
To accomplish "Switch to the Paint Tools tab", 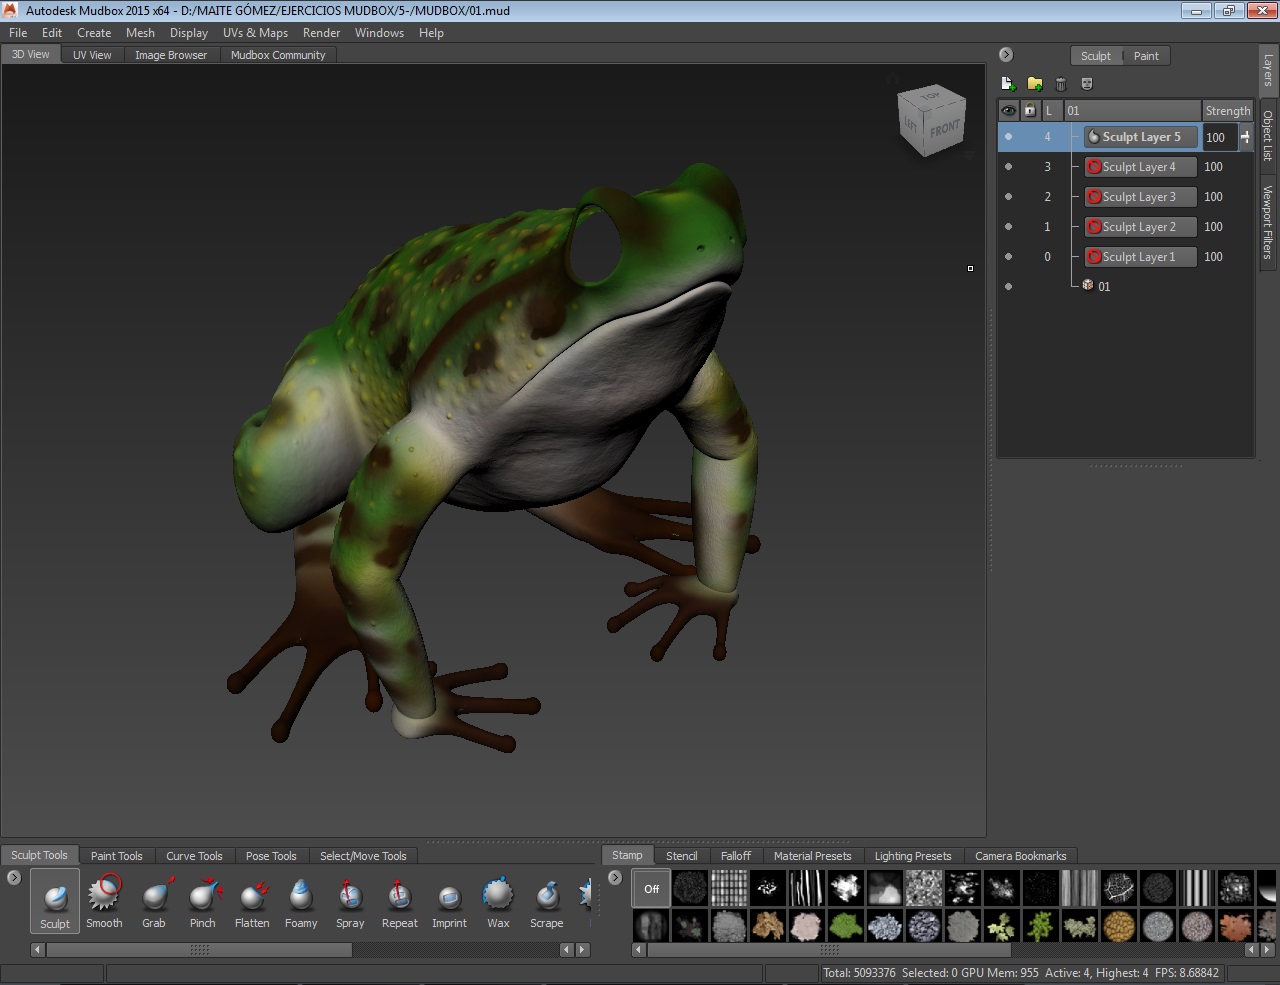I will point(116,856).
